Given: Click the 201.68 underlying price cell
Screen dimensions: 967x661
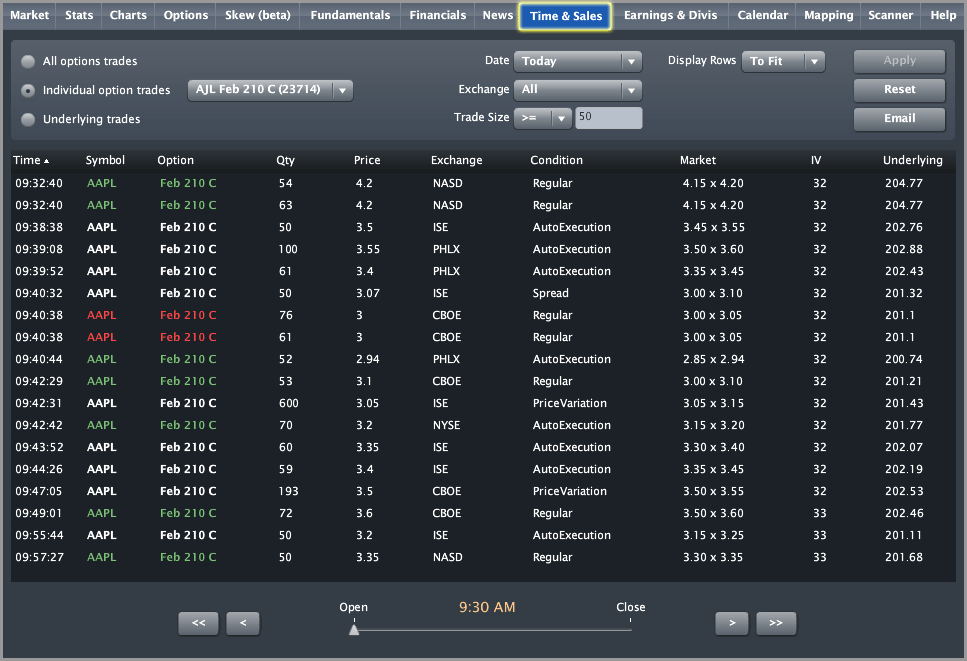Looking at the screenshot, I should coord(904,557).
